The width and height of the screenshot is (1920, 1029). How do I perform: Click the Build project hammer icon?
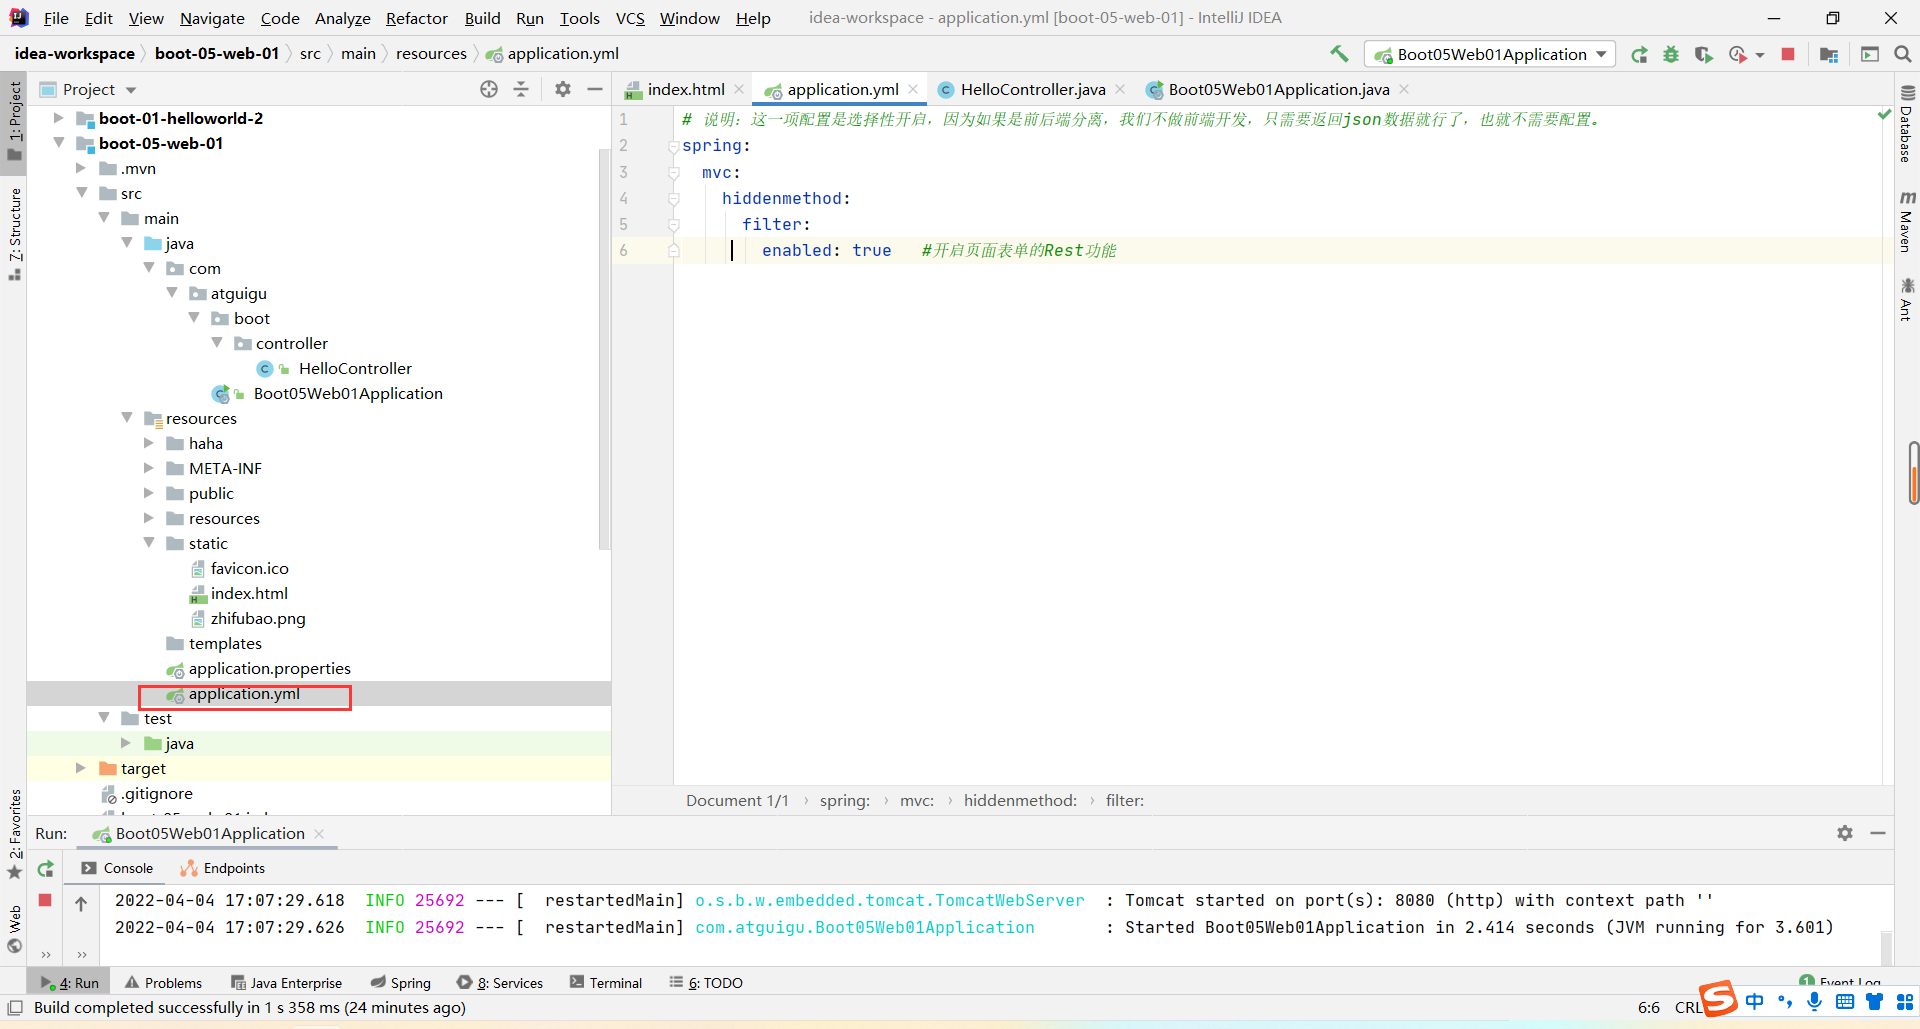1339,54
